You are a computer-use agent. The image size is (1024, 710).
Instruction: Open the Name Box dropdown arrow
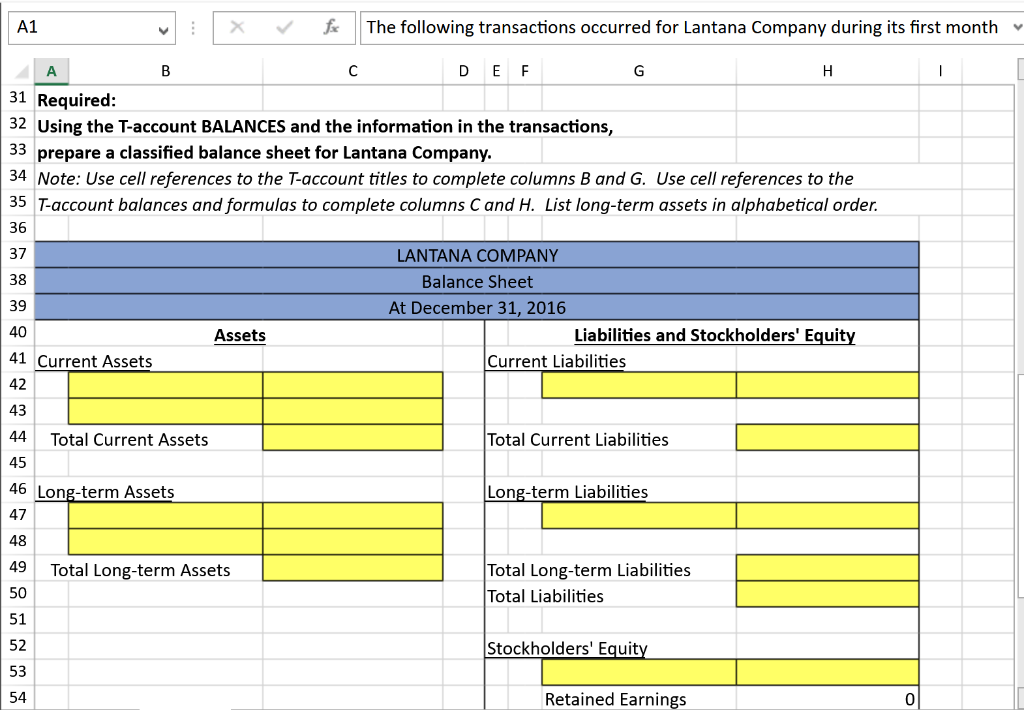point(161,27)
